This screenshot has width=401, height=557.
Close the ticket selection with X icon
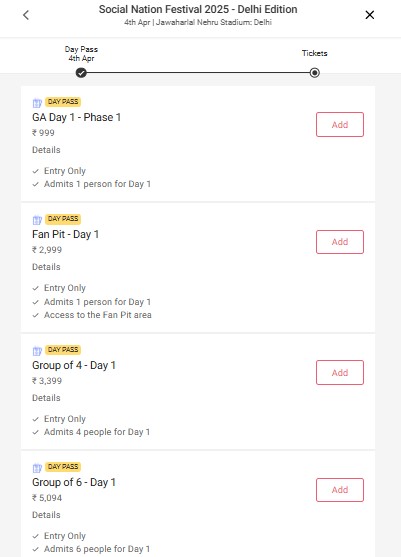pyautogui.click(x=370, y=15)
